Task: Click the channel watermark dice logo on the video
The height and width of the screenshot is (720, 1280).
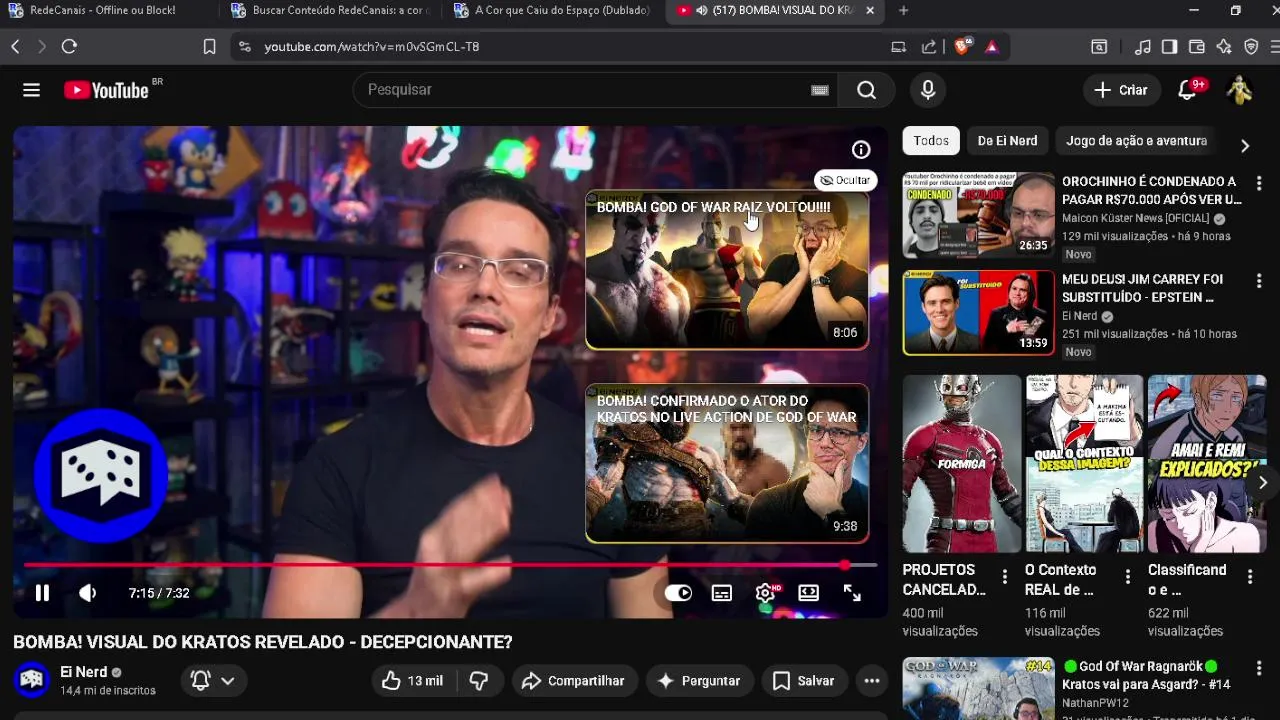Action: (x=100, y=476)
